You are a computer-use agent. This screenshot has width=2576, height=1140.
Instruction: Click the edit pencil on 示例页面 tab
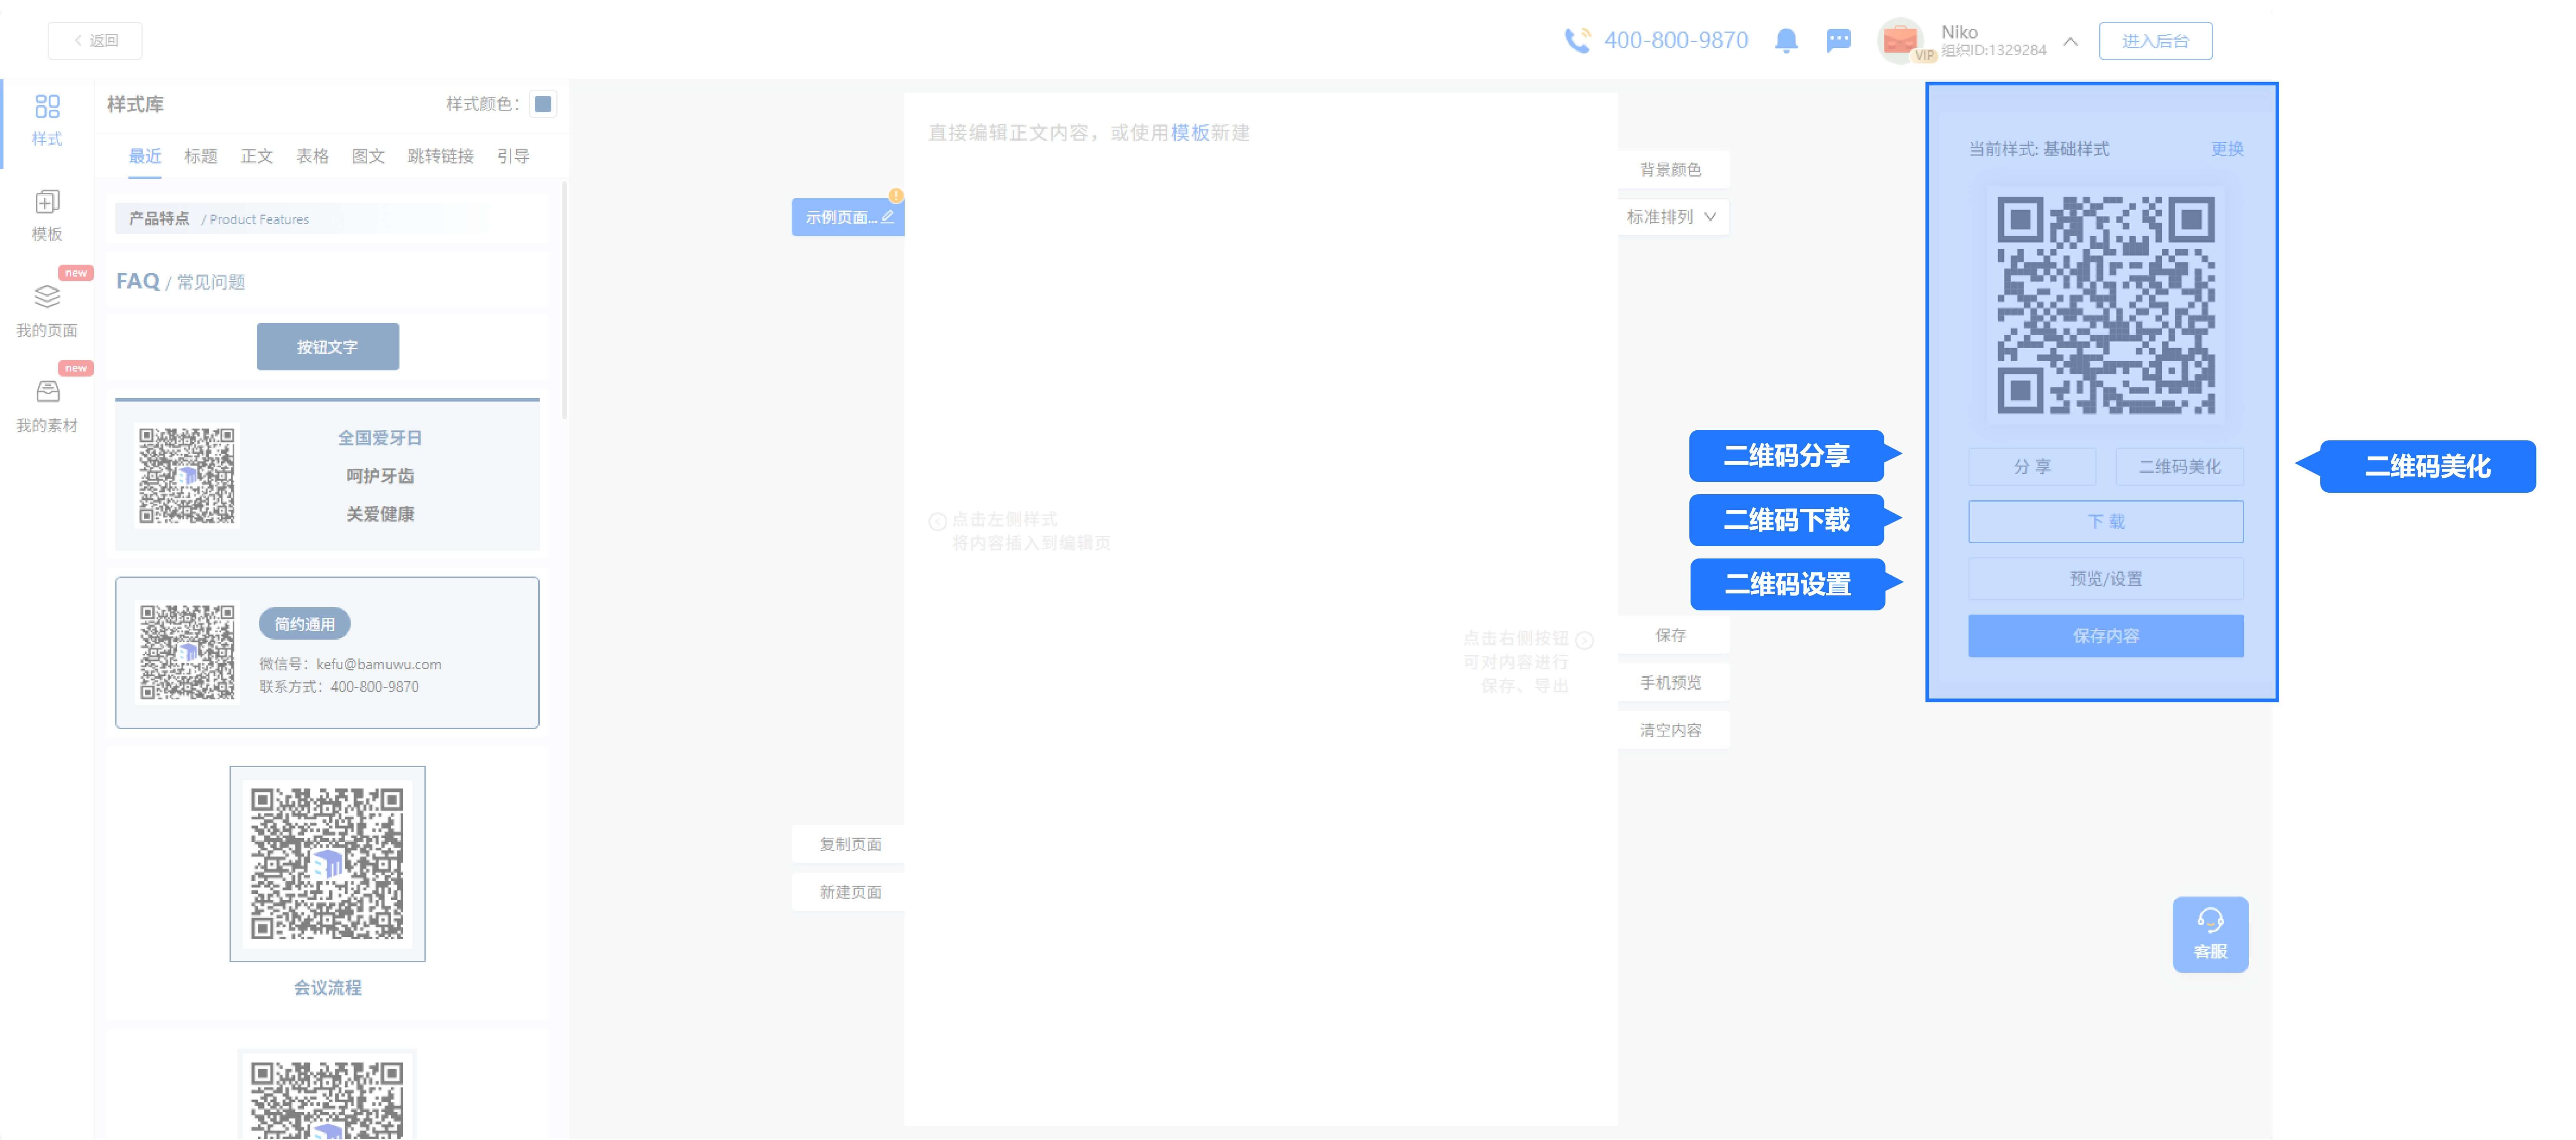click(887, 217)
